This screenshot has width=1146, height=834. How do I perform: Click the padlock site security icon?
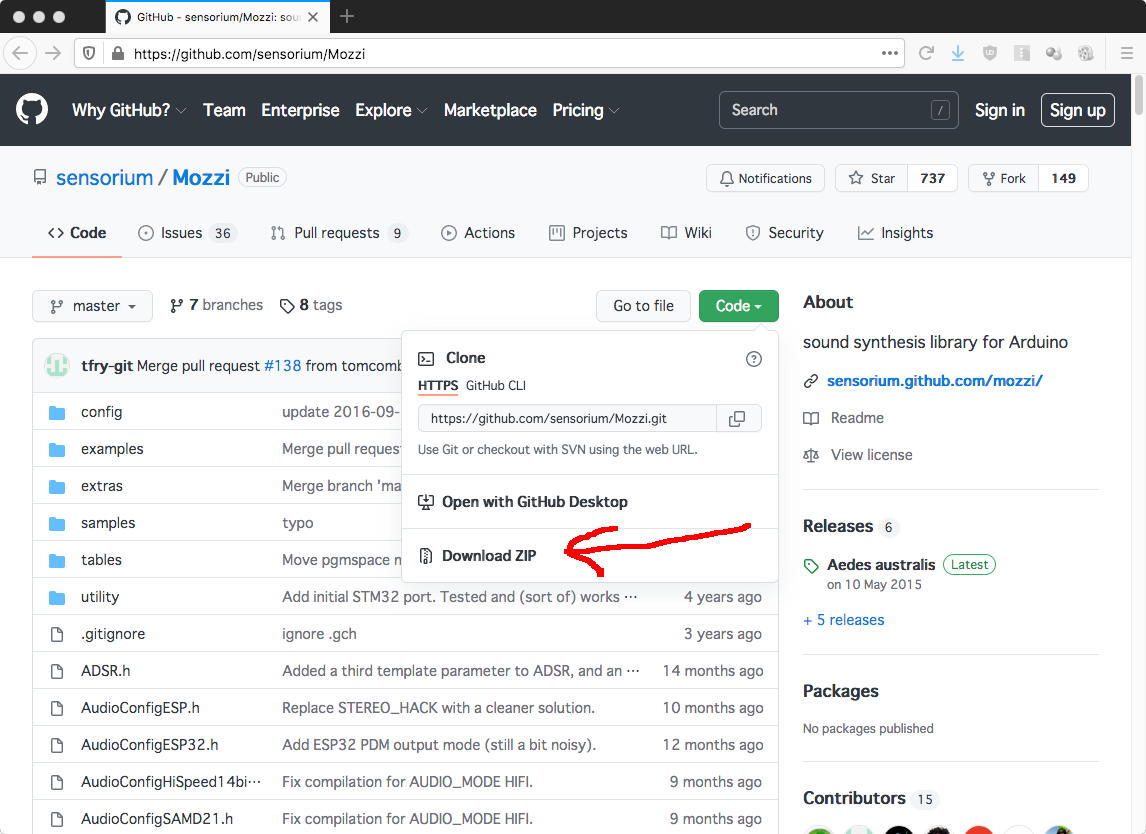point(117,53)
